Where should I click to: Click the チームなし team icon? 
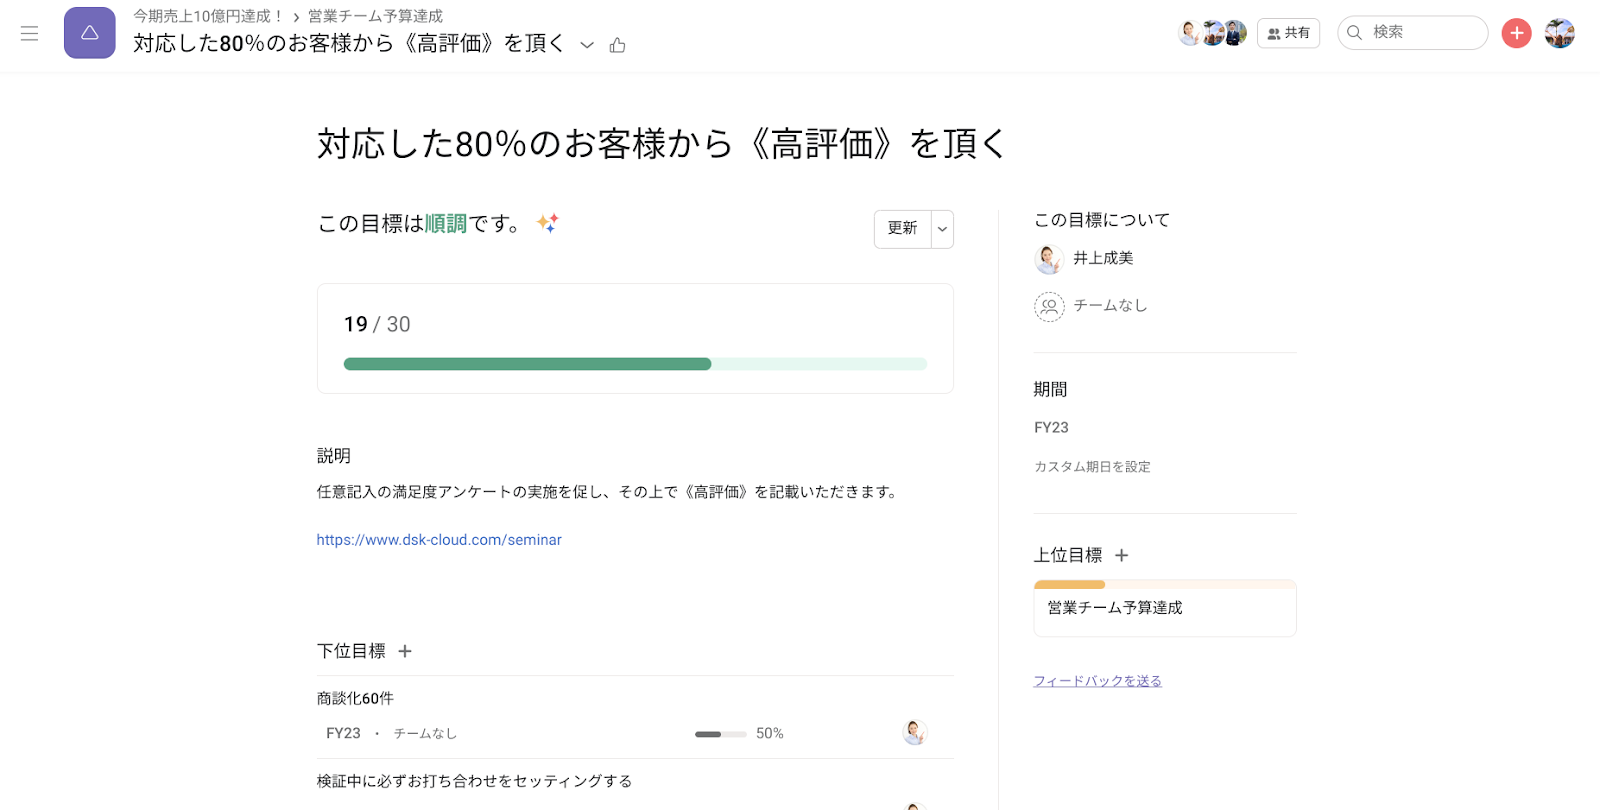click(x=1049, y=306)
